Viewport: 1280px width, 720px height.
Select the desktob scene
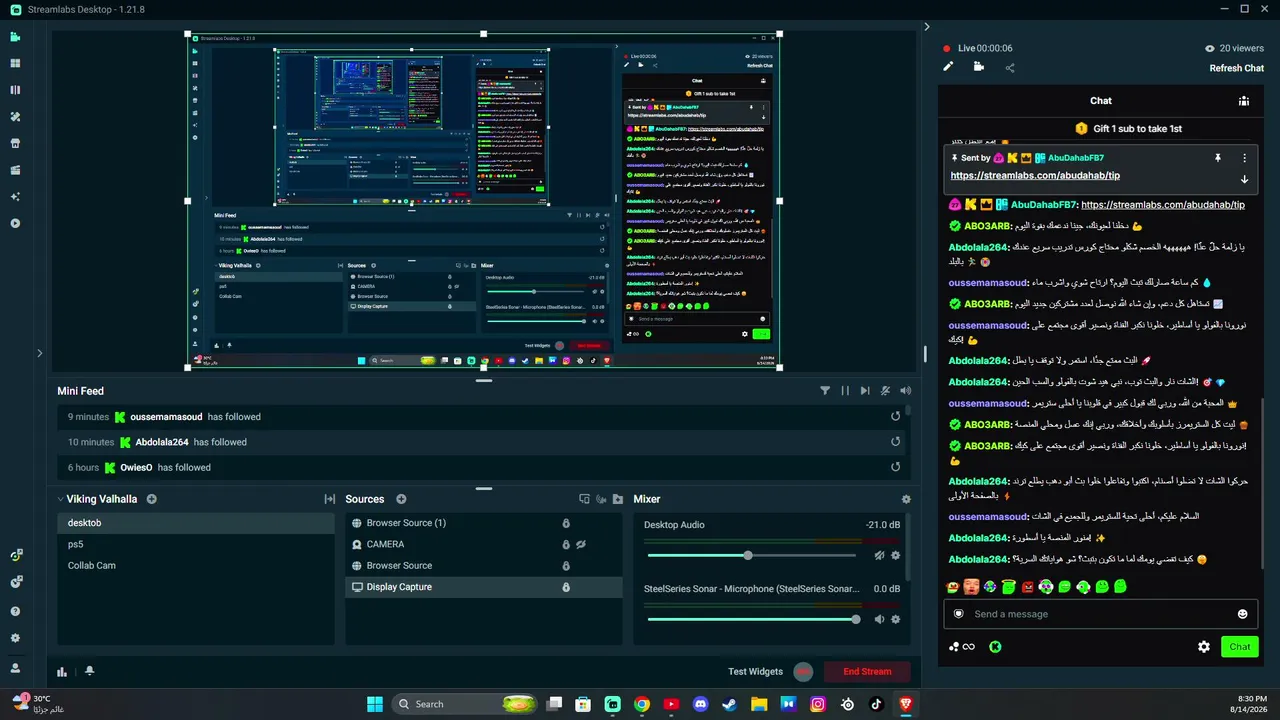click(x=195, y=523)
